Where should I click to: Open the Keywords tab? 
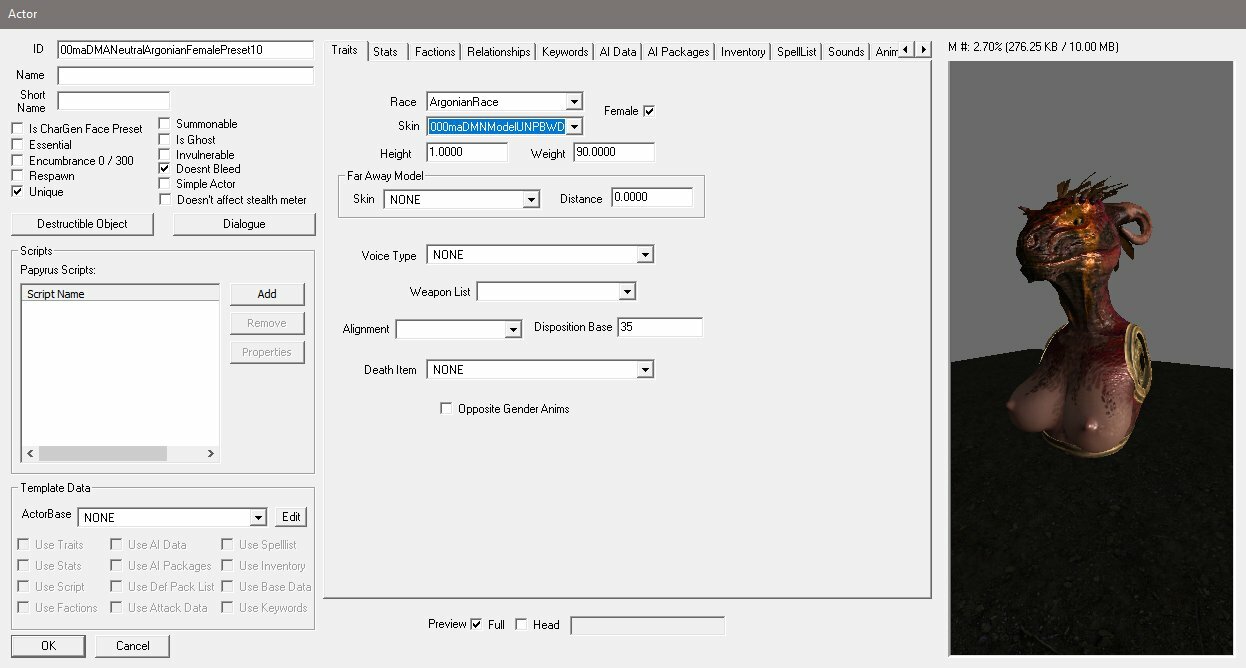[x=565, y=52]
